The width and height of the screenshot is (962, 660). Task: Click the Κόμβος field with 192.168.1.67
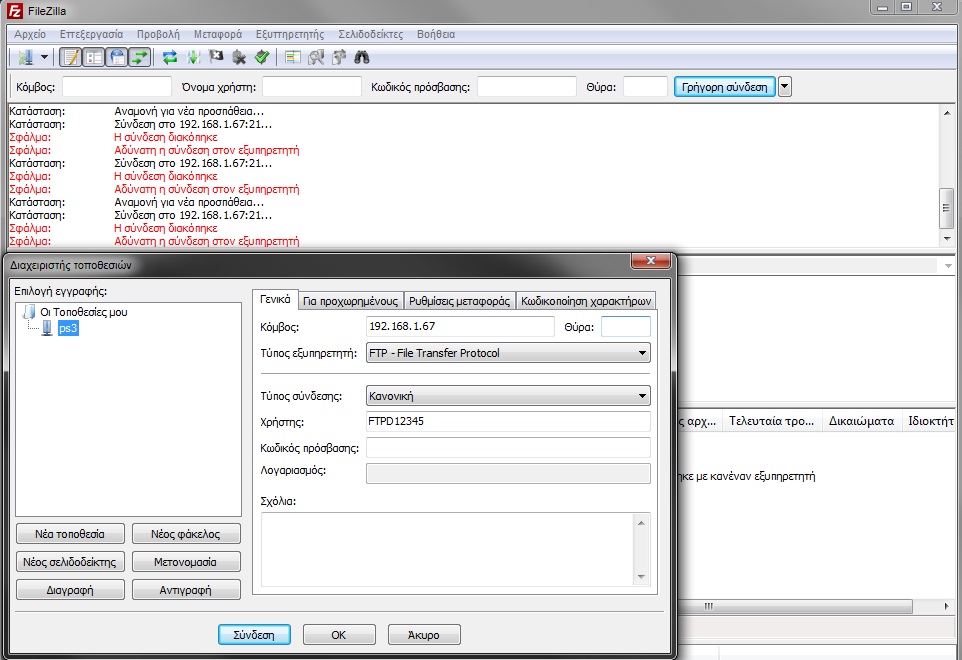(460, 326)
